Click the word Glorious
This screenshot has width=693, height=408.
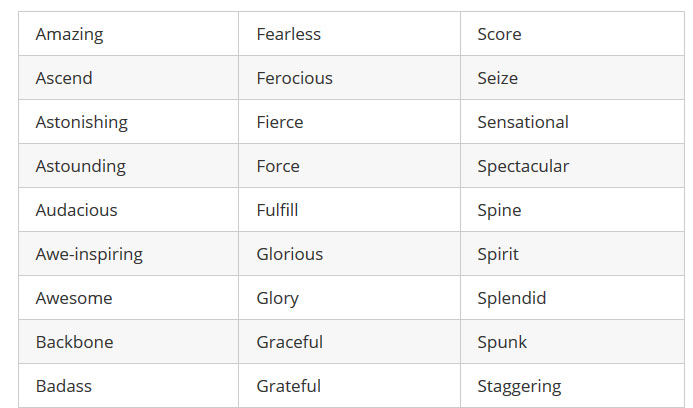coord(289,254)
